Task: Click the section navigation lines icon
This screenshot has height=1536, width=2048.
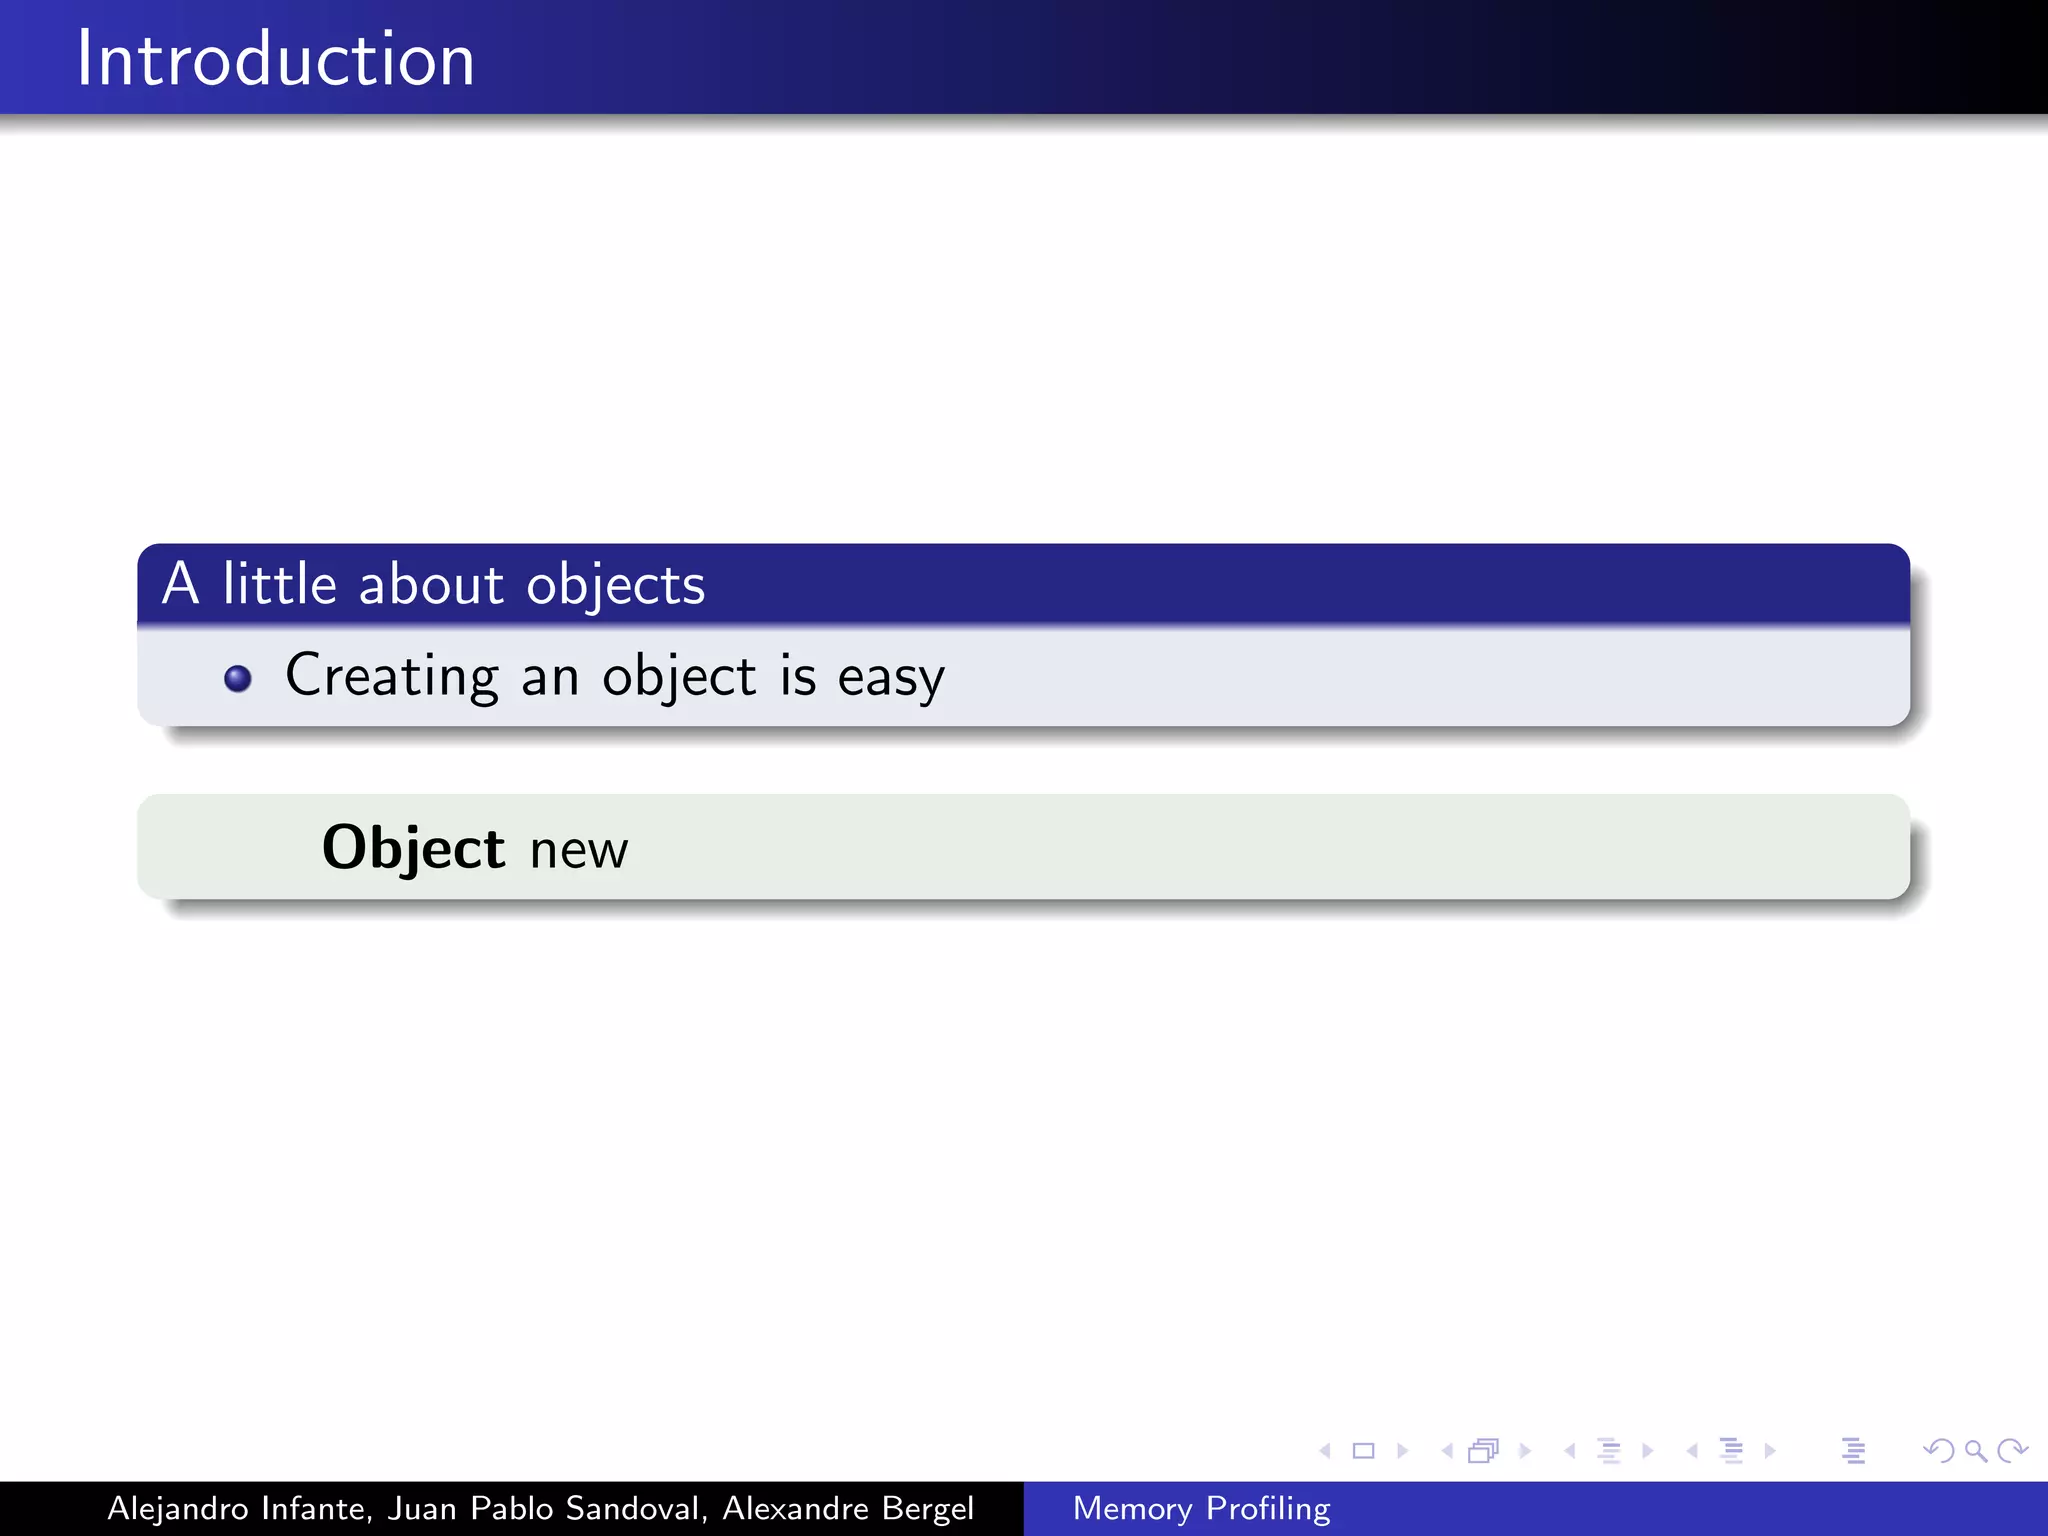Action: pyautogui.click(x=1731, y=1451)
